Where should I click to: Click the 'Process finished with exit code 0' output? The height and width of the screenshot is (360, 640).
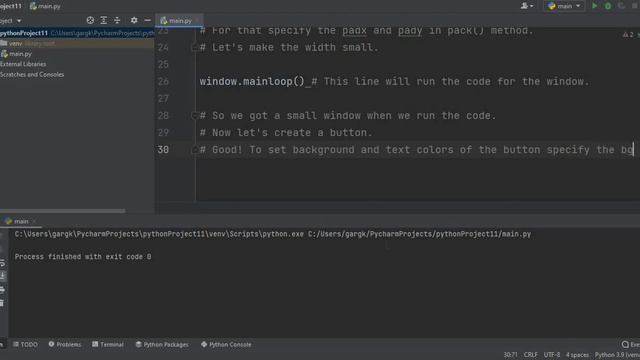pyautogui.click(x=83, y=257)
